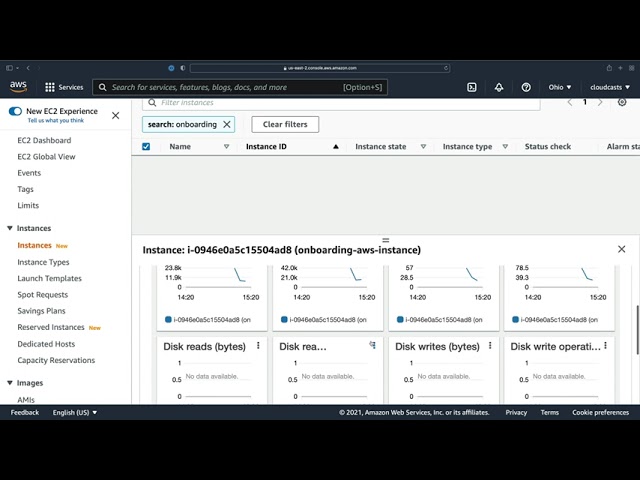Click the AWS logo home icon
The height and width of the screenshot is (480, 640).
(x=18, y=87)
